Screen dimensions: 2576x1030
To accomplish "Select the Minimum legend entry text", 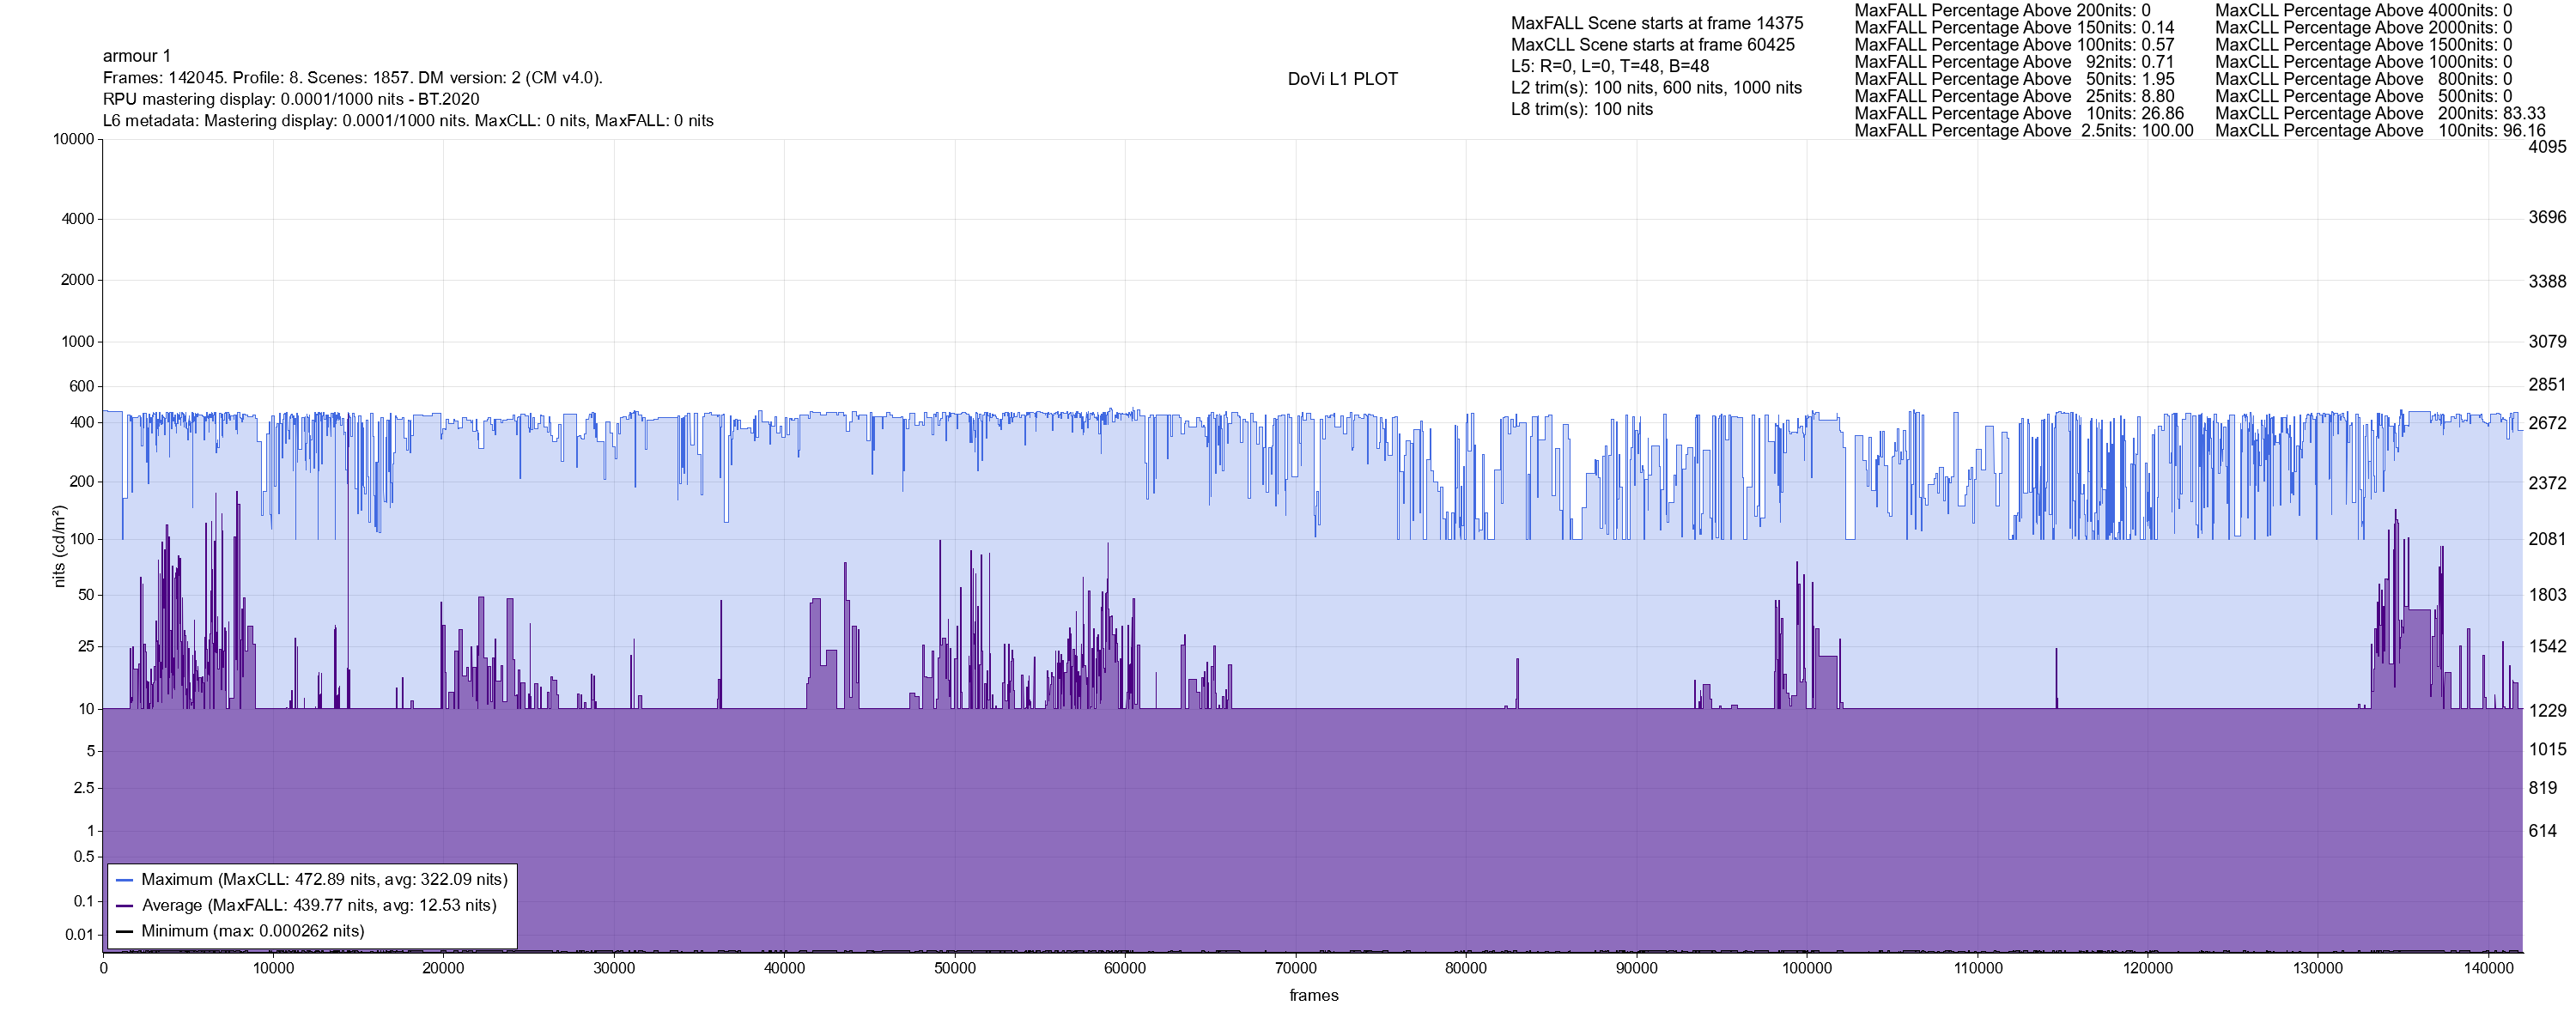I will click(252, 931).
